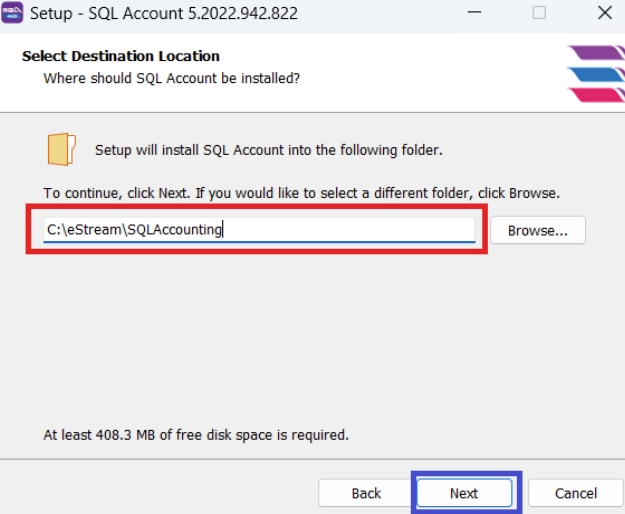This screenshot has width=625, height=514.
Task: Close the SQL Account setup window
Action: pos(604,13)
